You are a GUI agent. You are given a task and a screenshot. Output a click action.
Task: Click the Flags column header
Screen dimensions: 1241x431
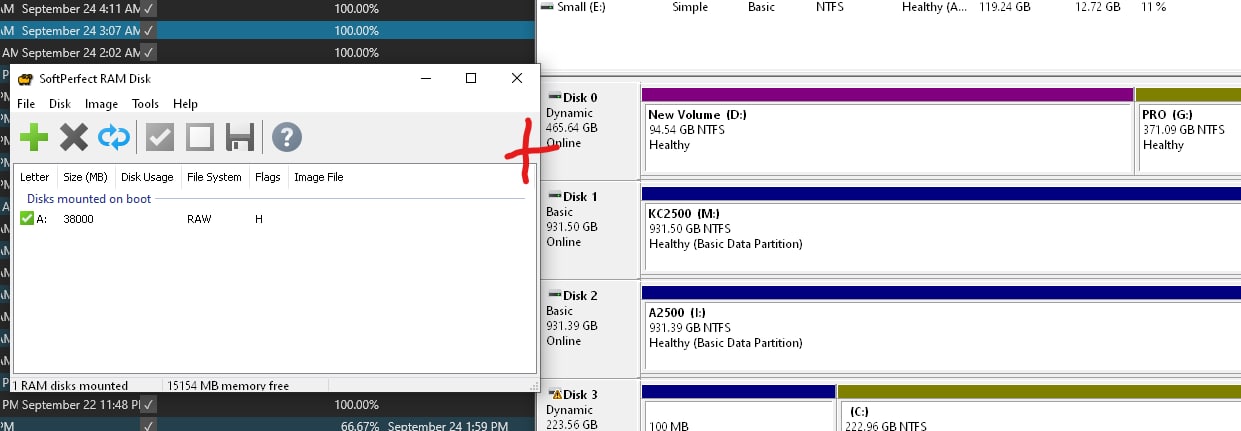[268, 177]
